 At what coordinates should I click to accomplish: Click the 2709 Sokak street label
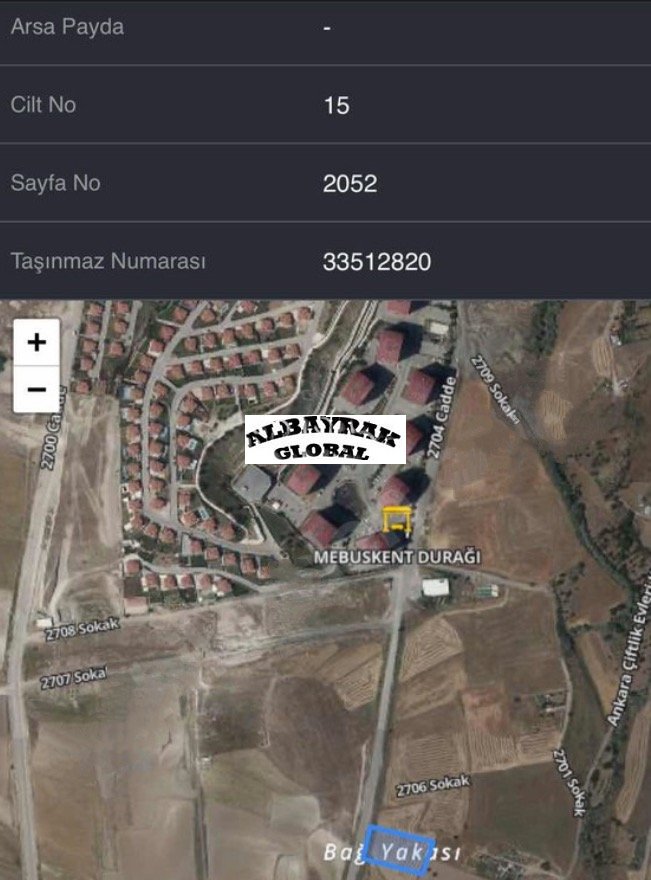pos(495,388)
